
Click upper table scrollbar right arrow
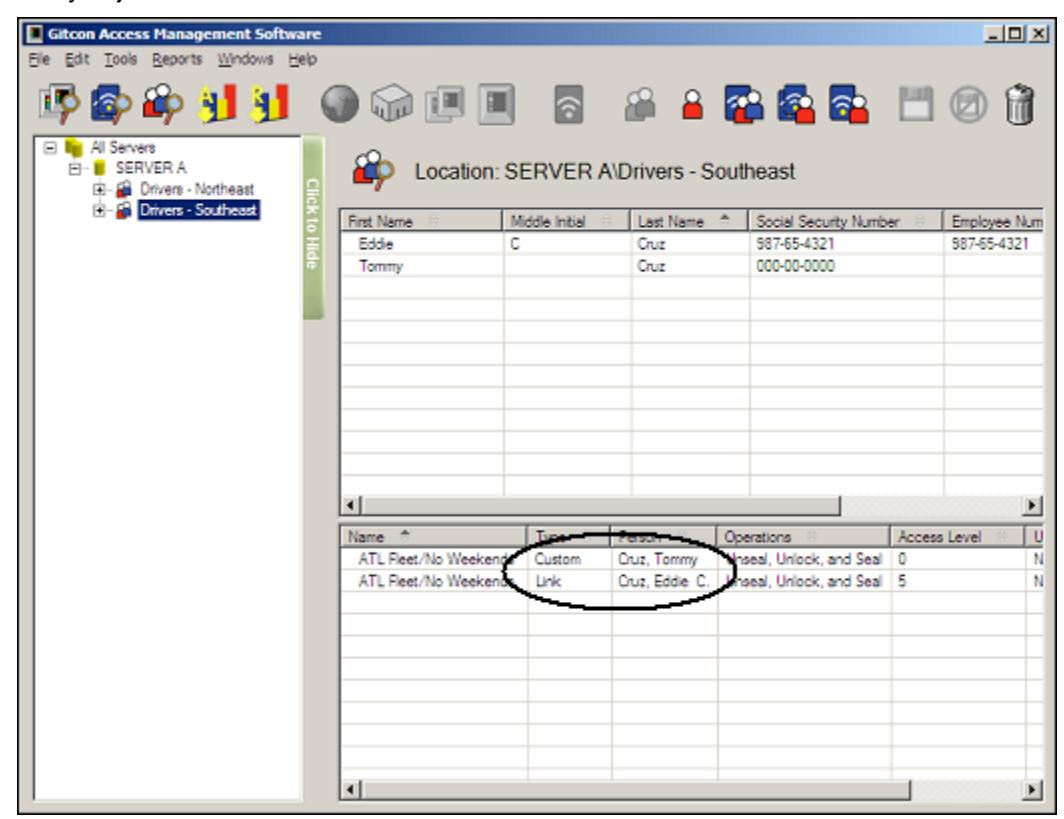pos(1032,506)
